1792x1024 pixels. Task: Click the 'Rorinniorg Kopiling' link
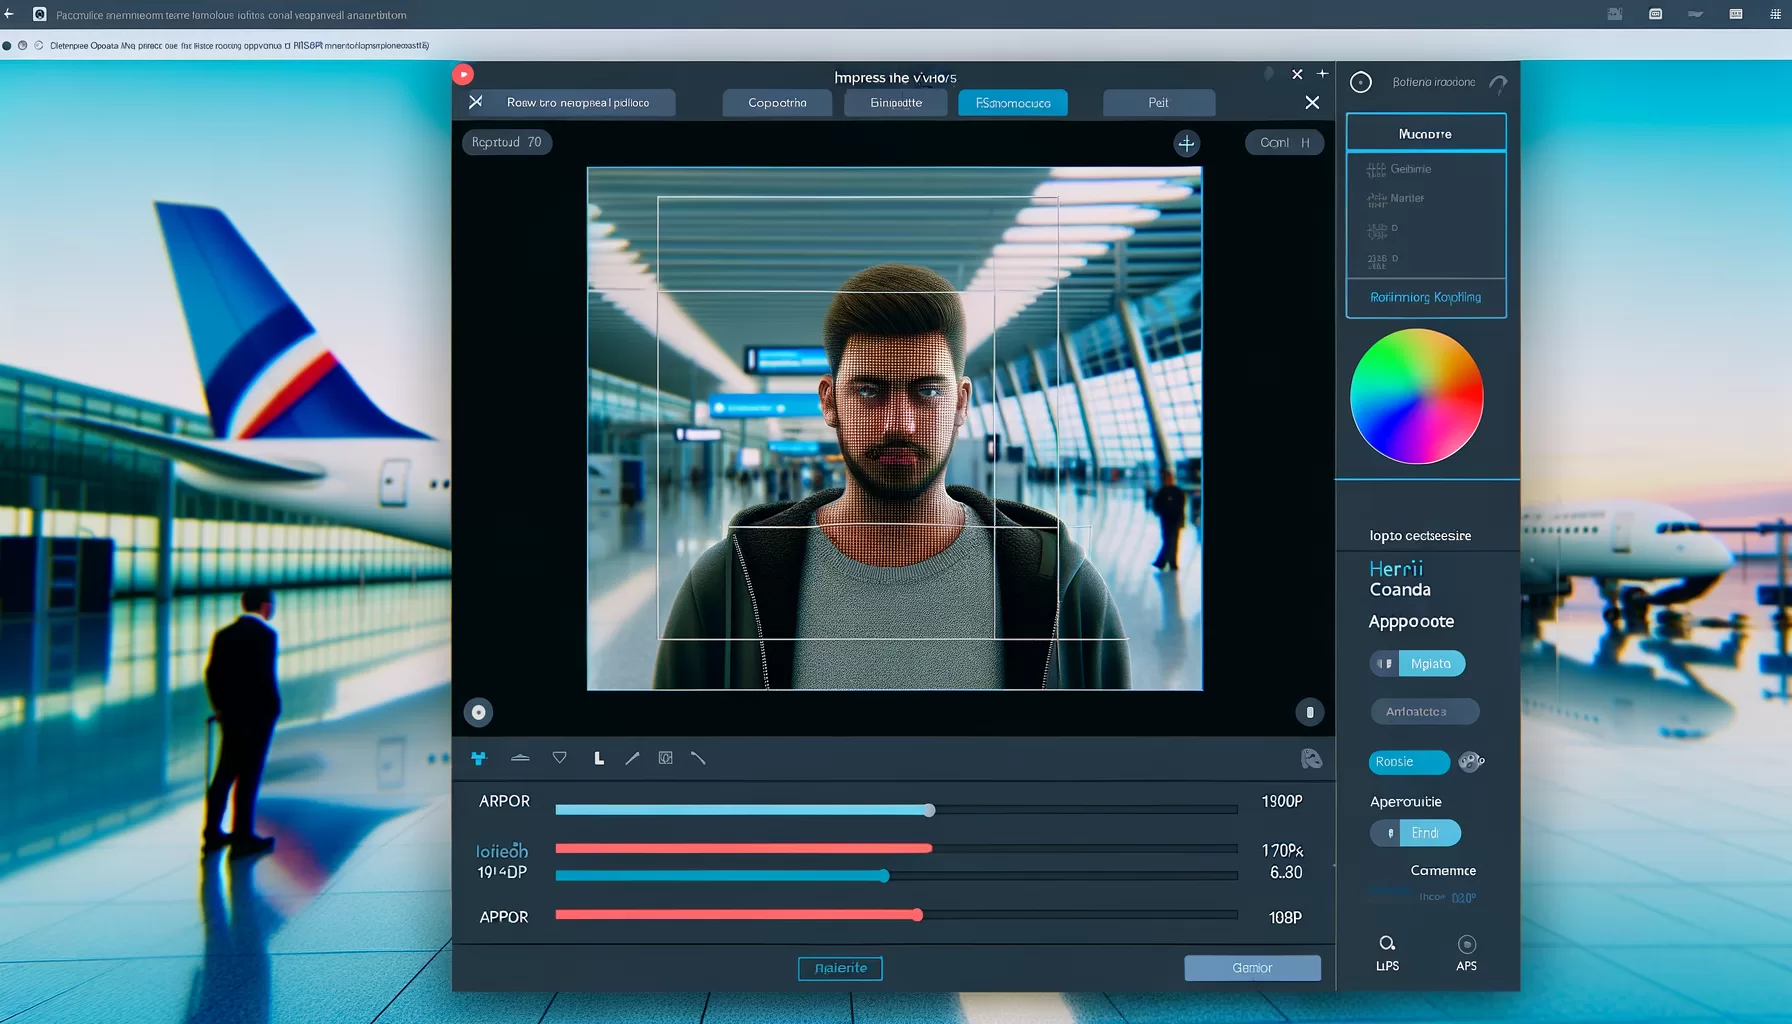[x=1425, y=297]
